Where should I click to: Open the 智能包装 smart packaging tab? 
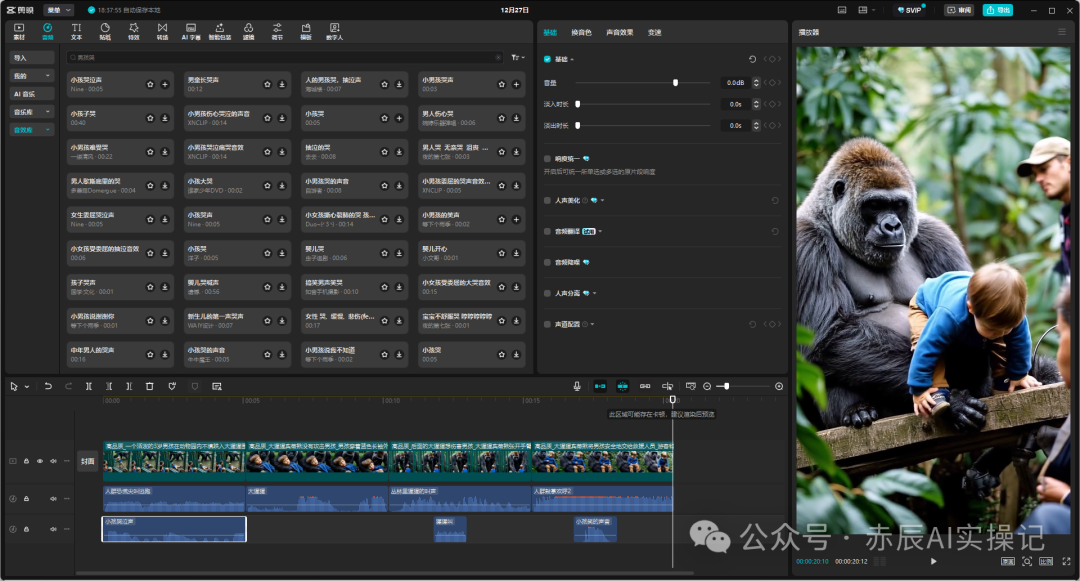tap(220, 31)
